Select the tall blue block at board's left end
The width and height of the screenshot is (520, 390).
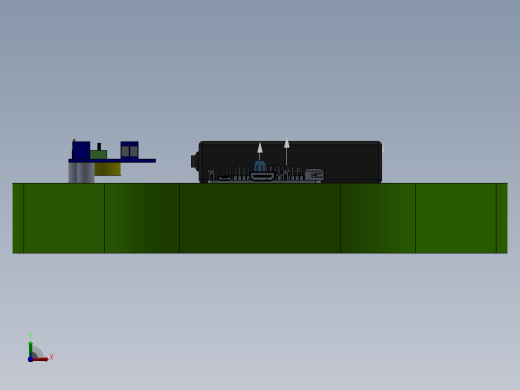(x=81, y=150)
